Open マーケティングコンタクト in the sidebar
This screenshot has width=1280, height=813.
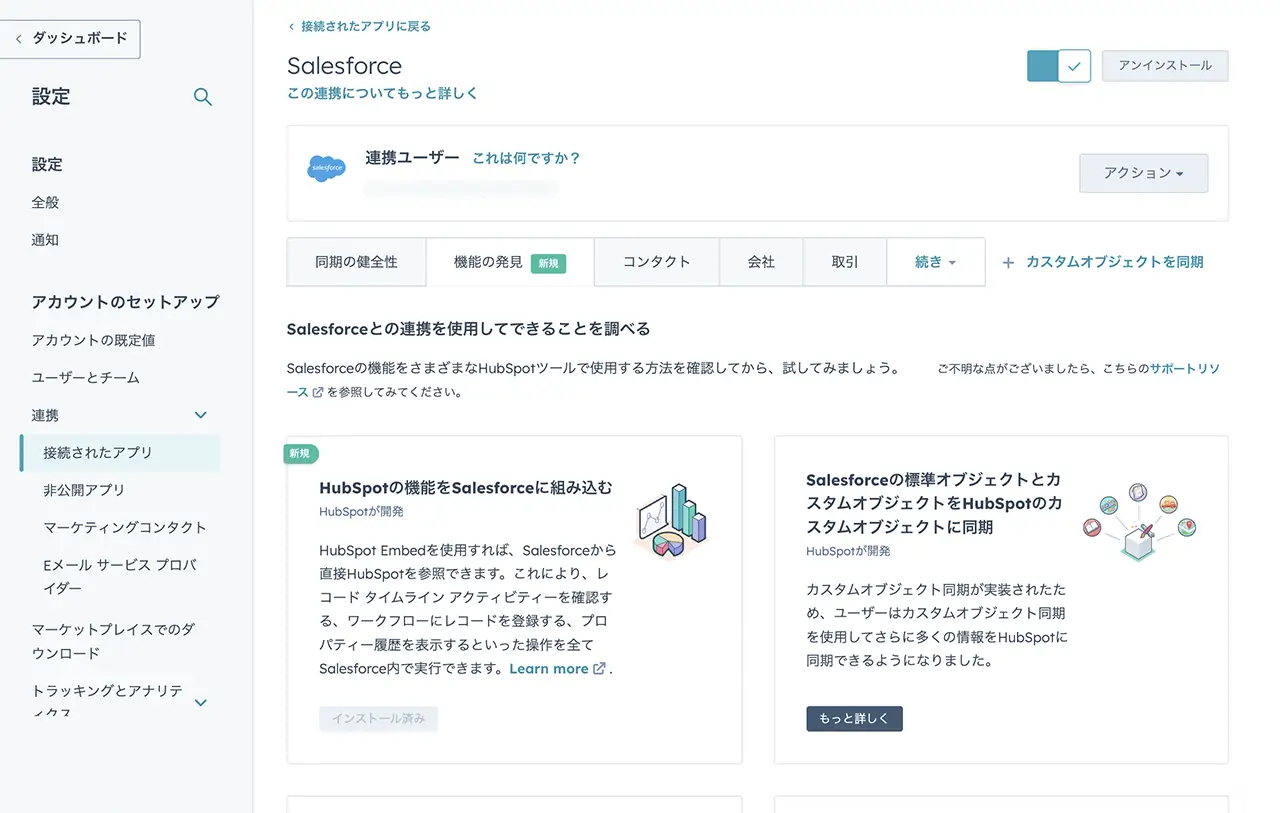click(x=125, y=528)
